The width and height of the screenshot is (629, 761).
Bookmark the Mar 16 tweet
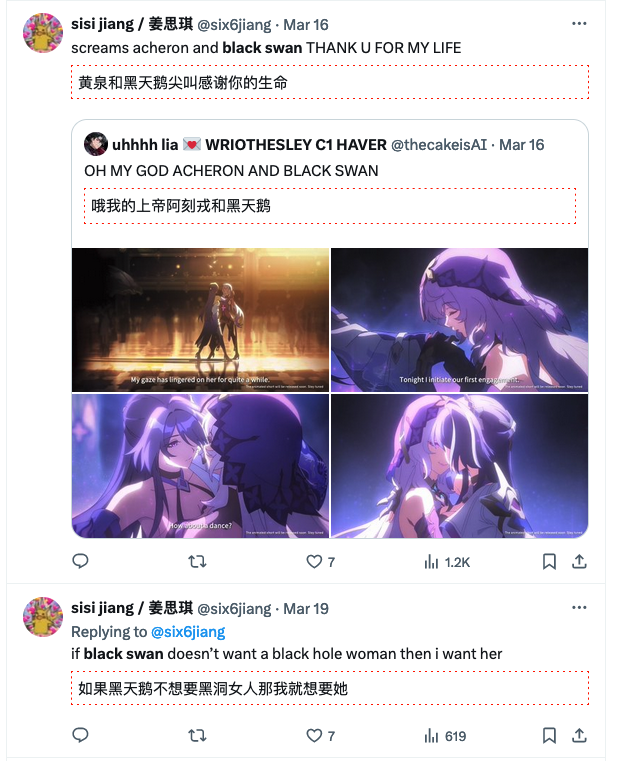(x=549, y=562)
